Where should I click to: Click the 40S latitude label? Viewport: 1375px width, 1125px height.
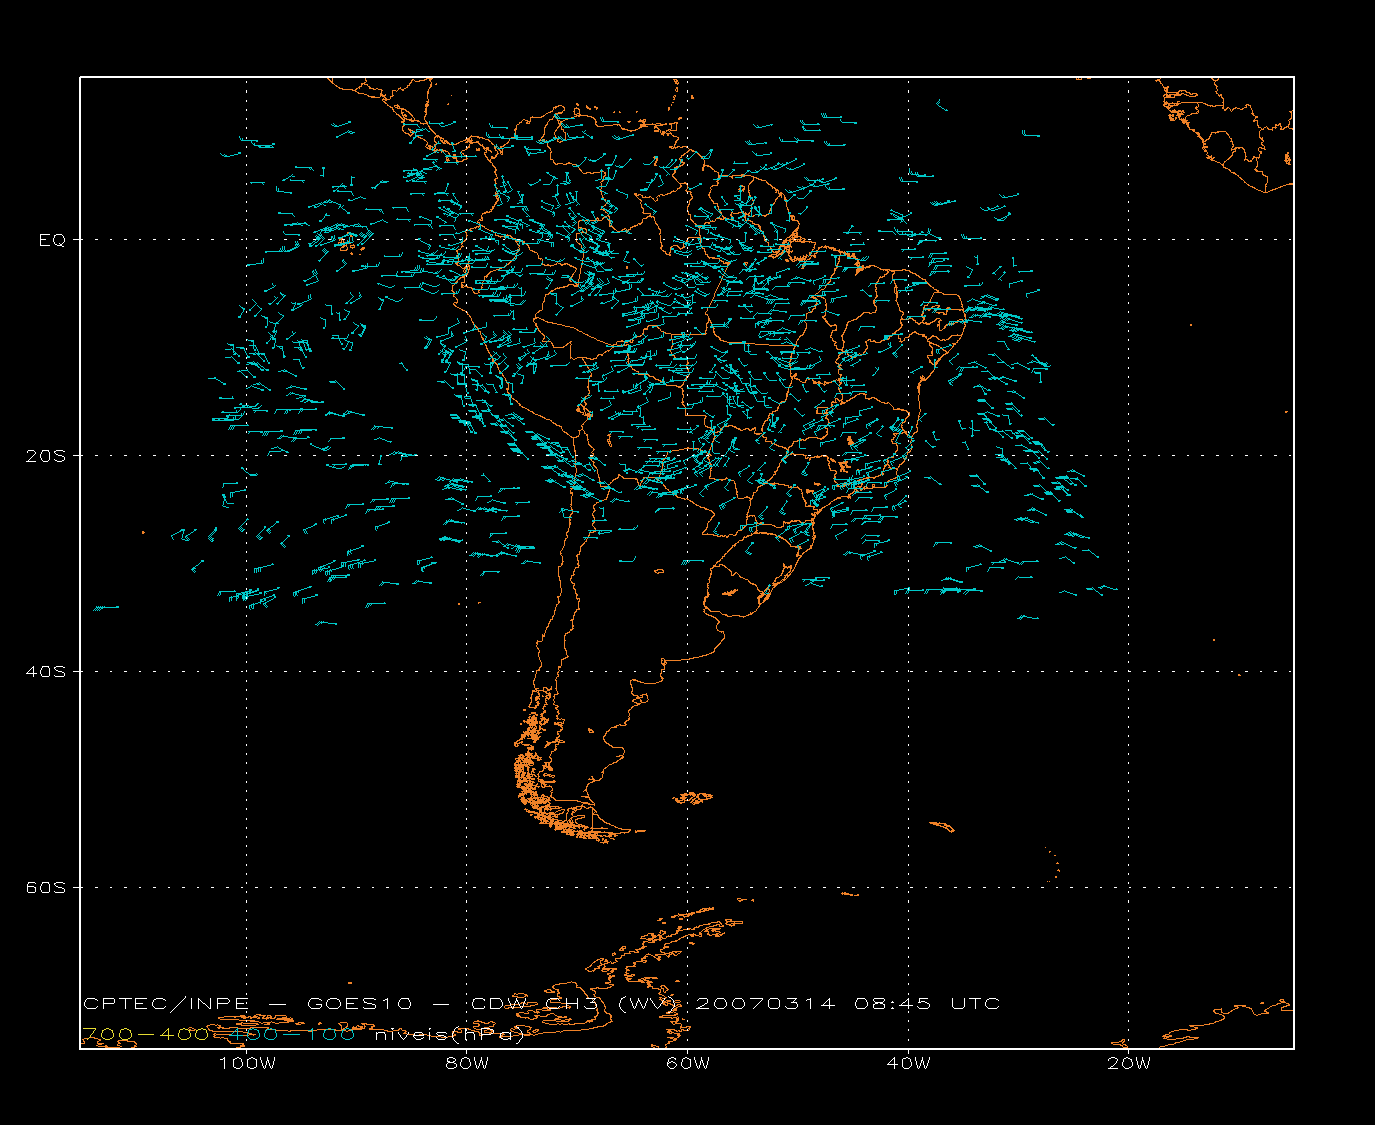pos(47,672)
